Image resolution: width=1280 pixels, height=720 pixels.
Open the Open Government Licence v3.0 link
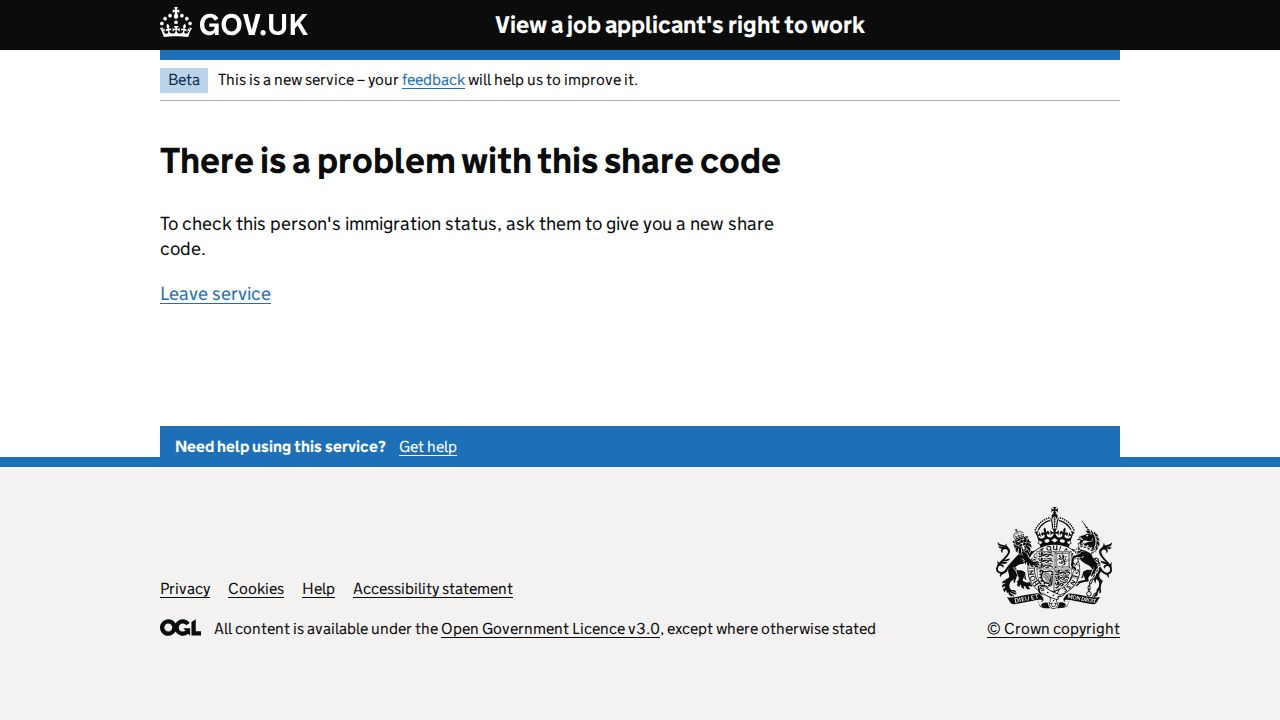(550, 629)
